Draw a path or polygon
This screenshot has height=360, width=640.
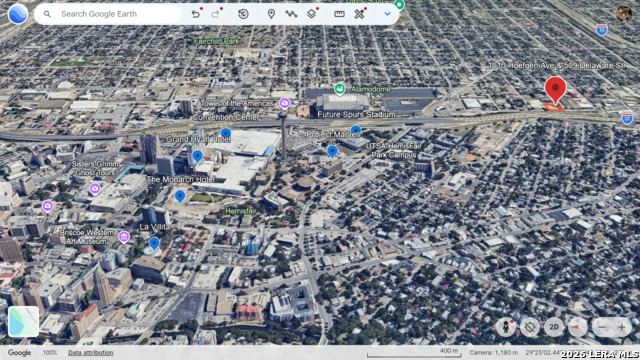[x=291, y=14]
